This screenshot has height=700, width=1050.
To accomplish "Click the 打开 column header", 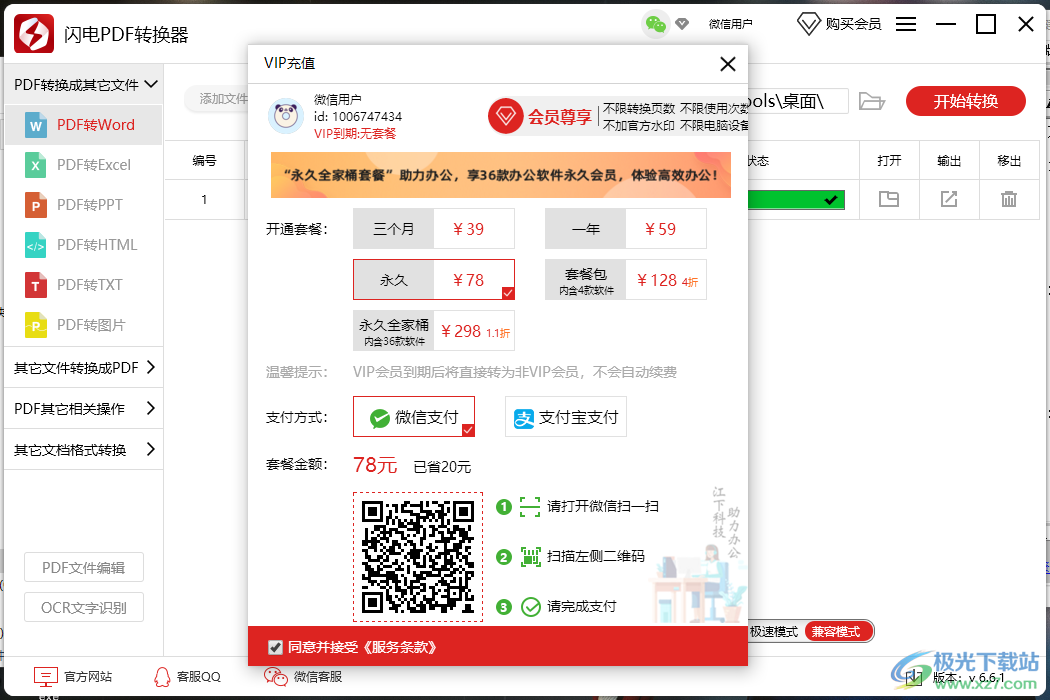I will (x=889, y=160).
